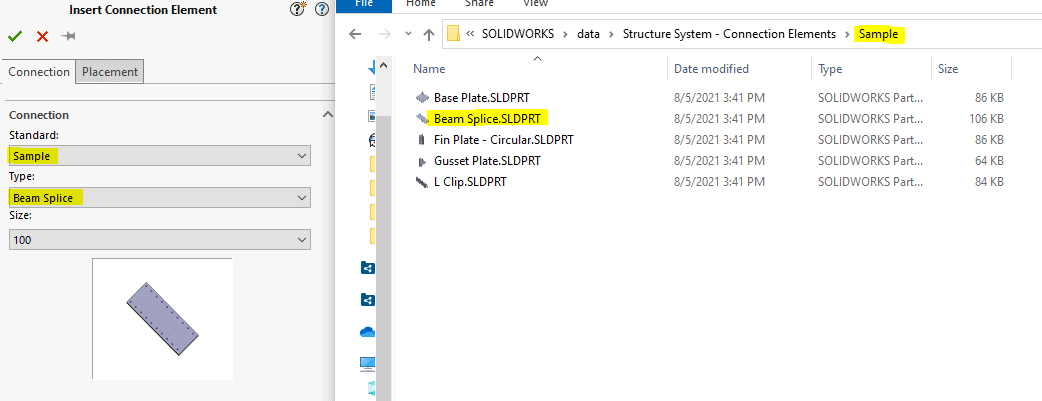Click the navigation pane scroll up arrow
Screen dimensions: 1042x401
coord(385,65)
